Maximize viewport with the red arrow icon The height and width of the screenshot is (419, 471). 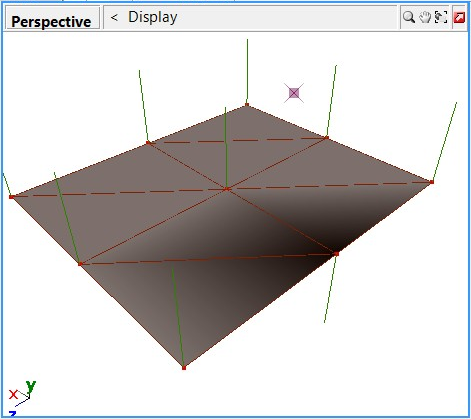tap(459, 17)
